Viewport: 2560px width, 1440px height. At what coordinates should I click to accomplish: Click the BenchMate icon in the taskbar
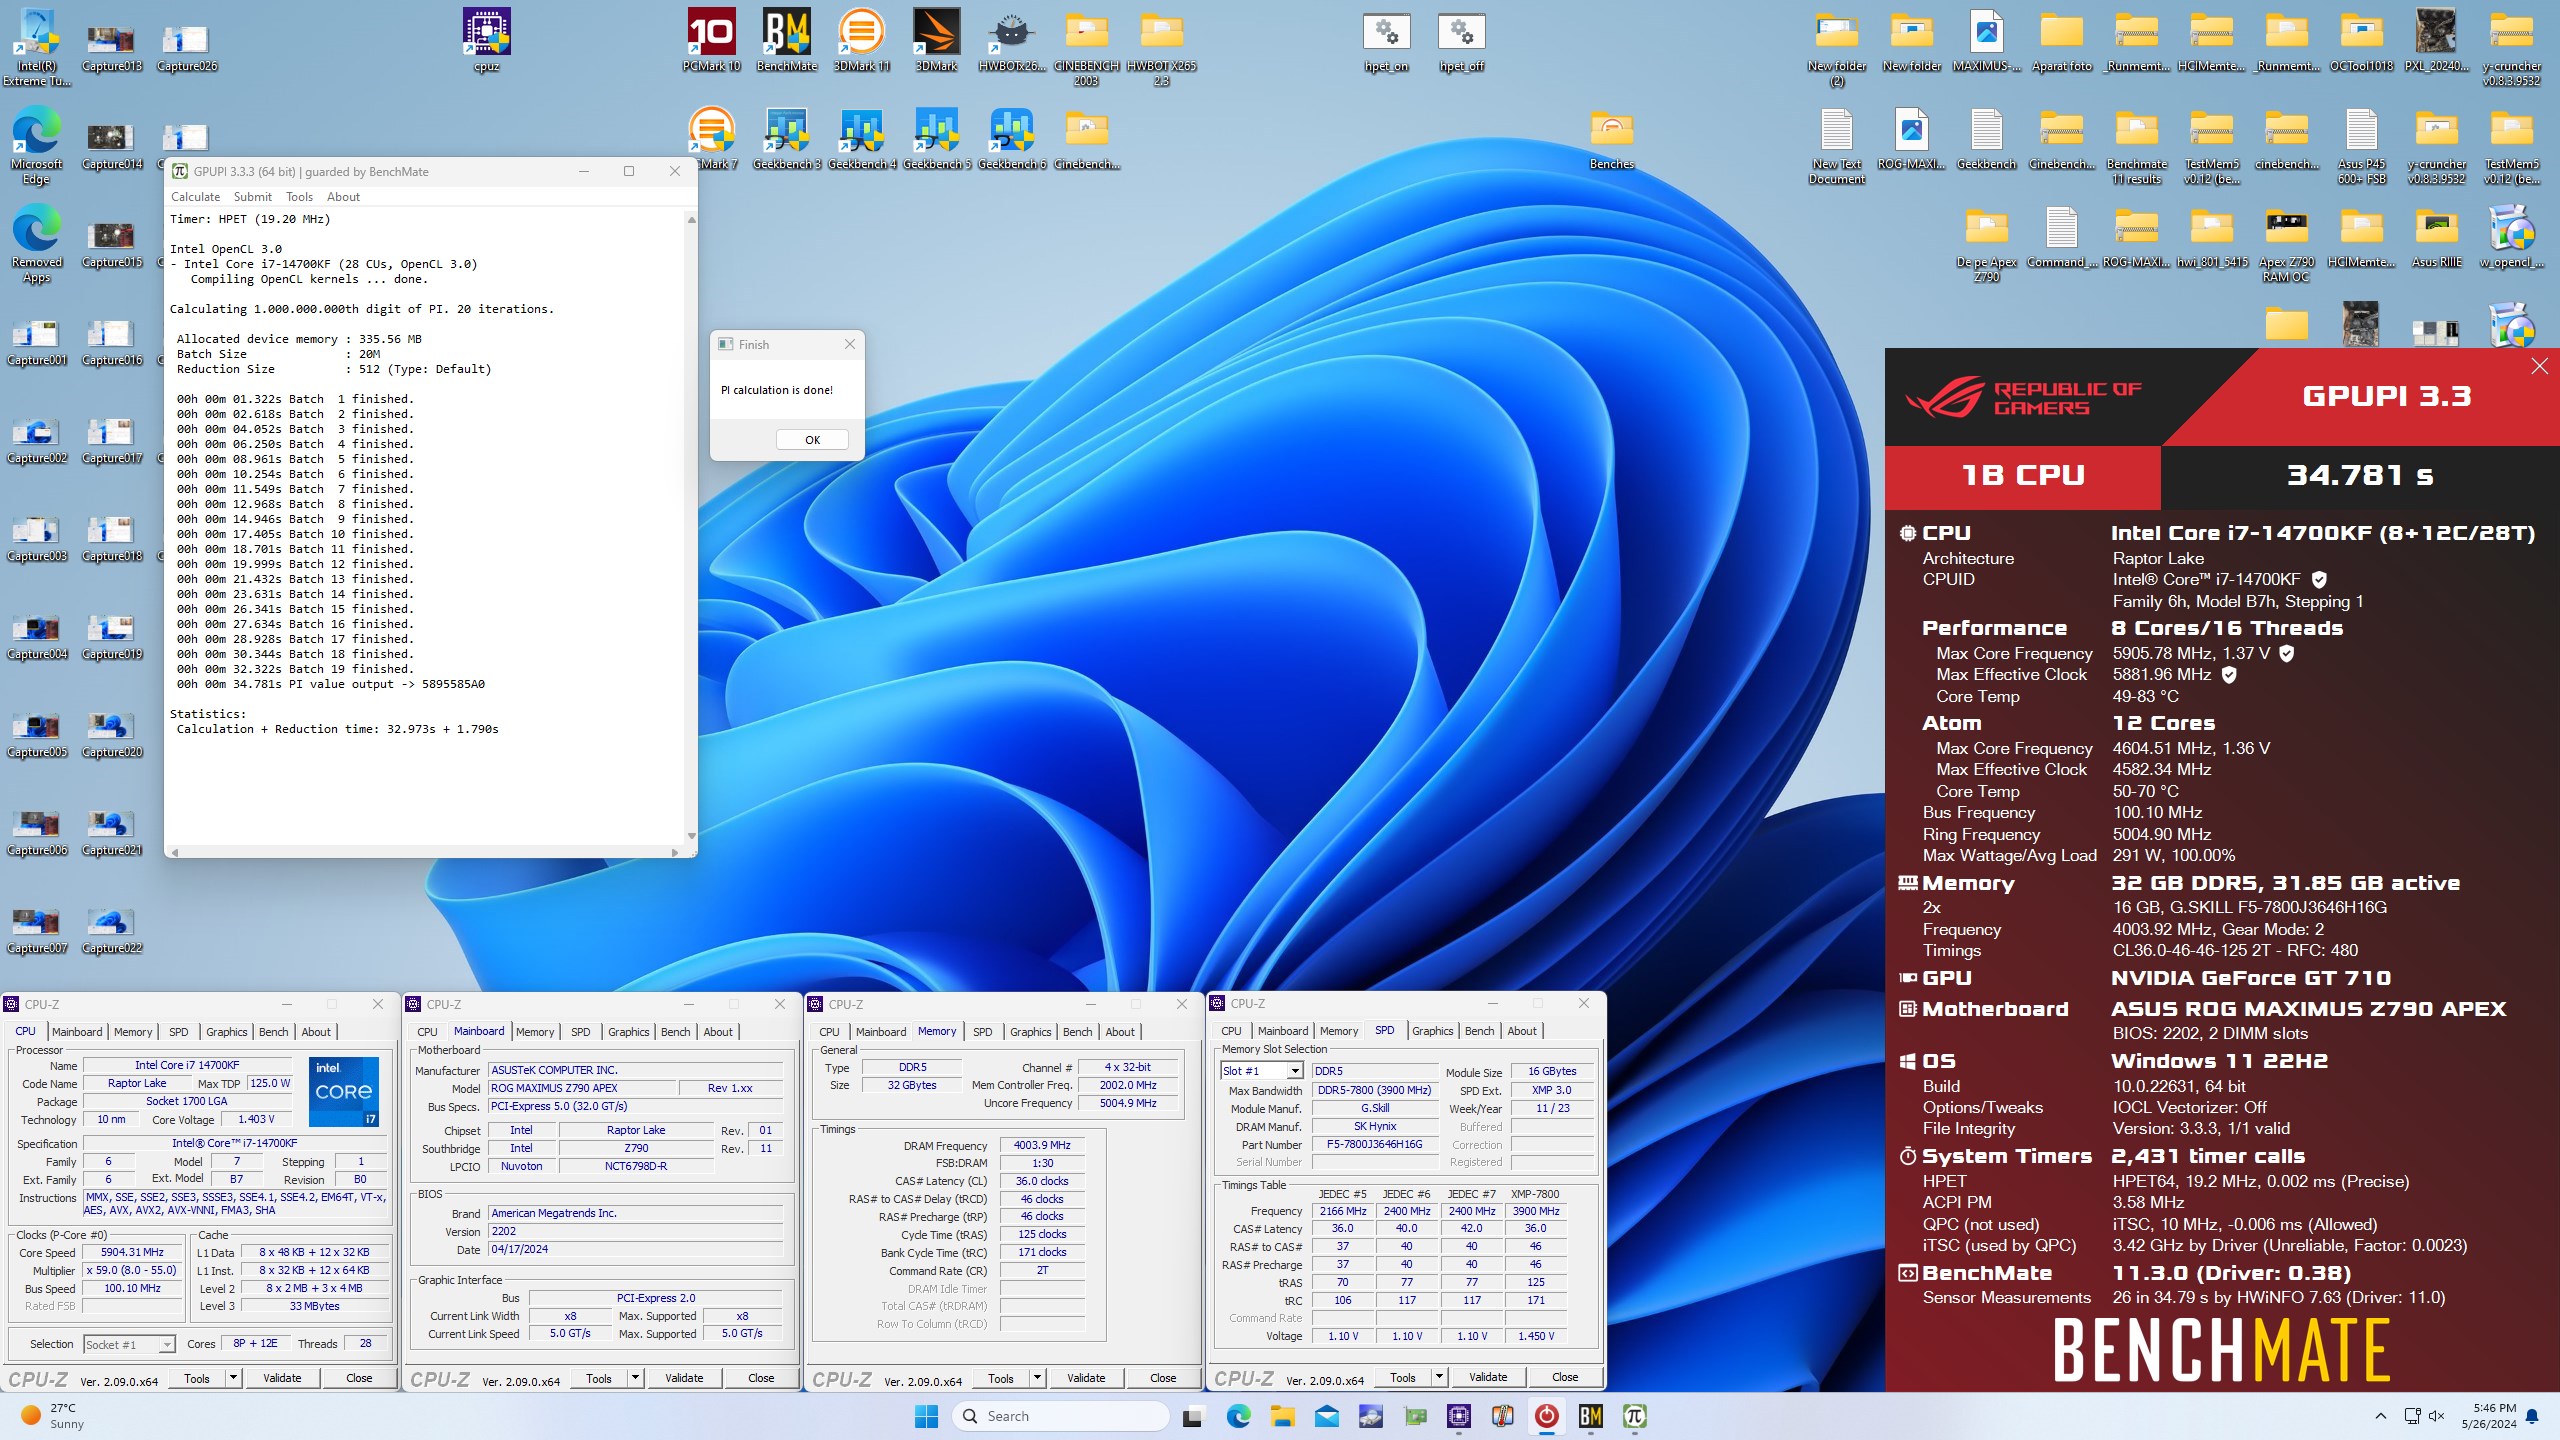point(1590,1416)
